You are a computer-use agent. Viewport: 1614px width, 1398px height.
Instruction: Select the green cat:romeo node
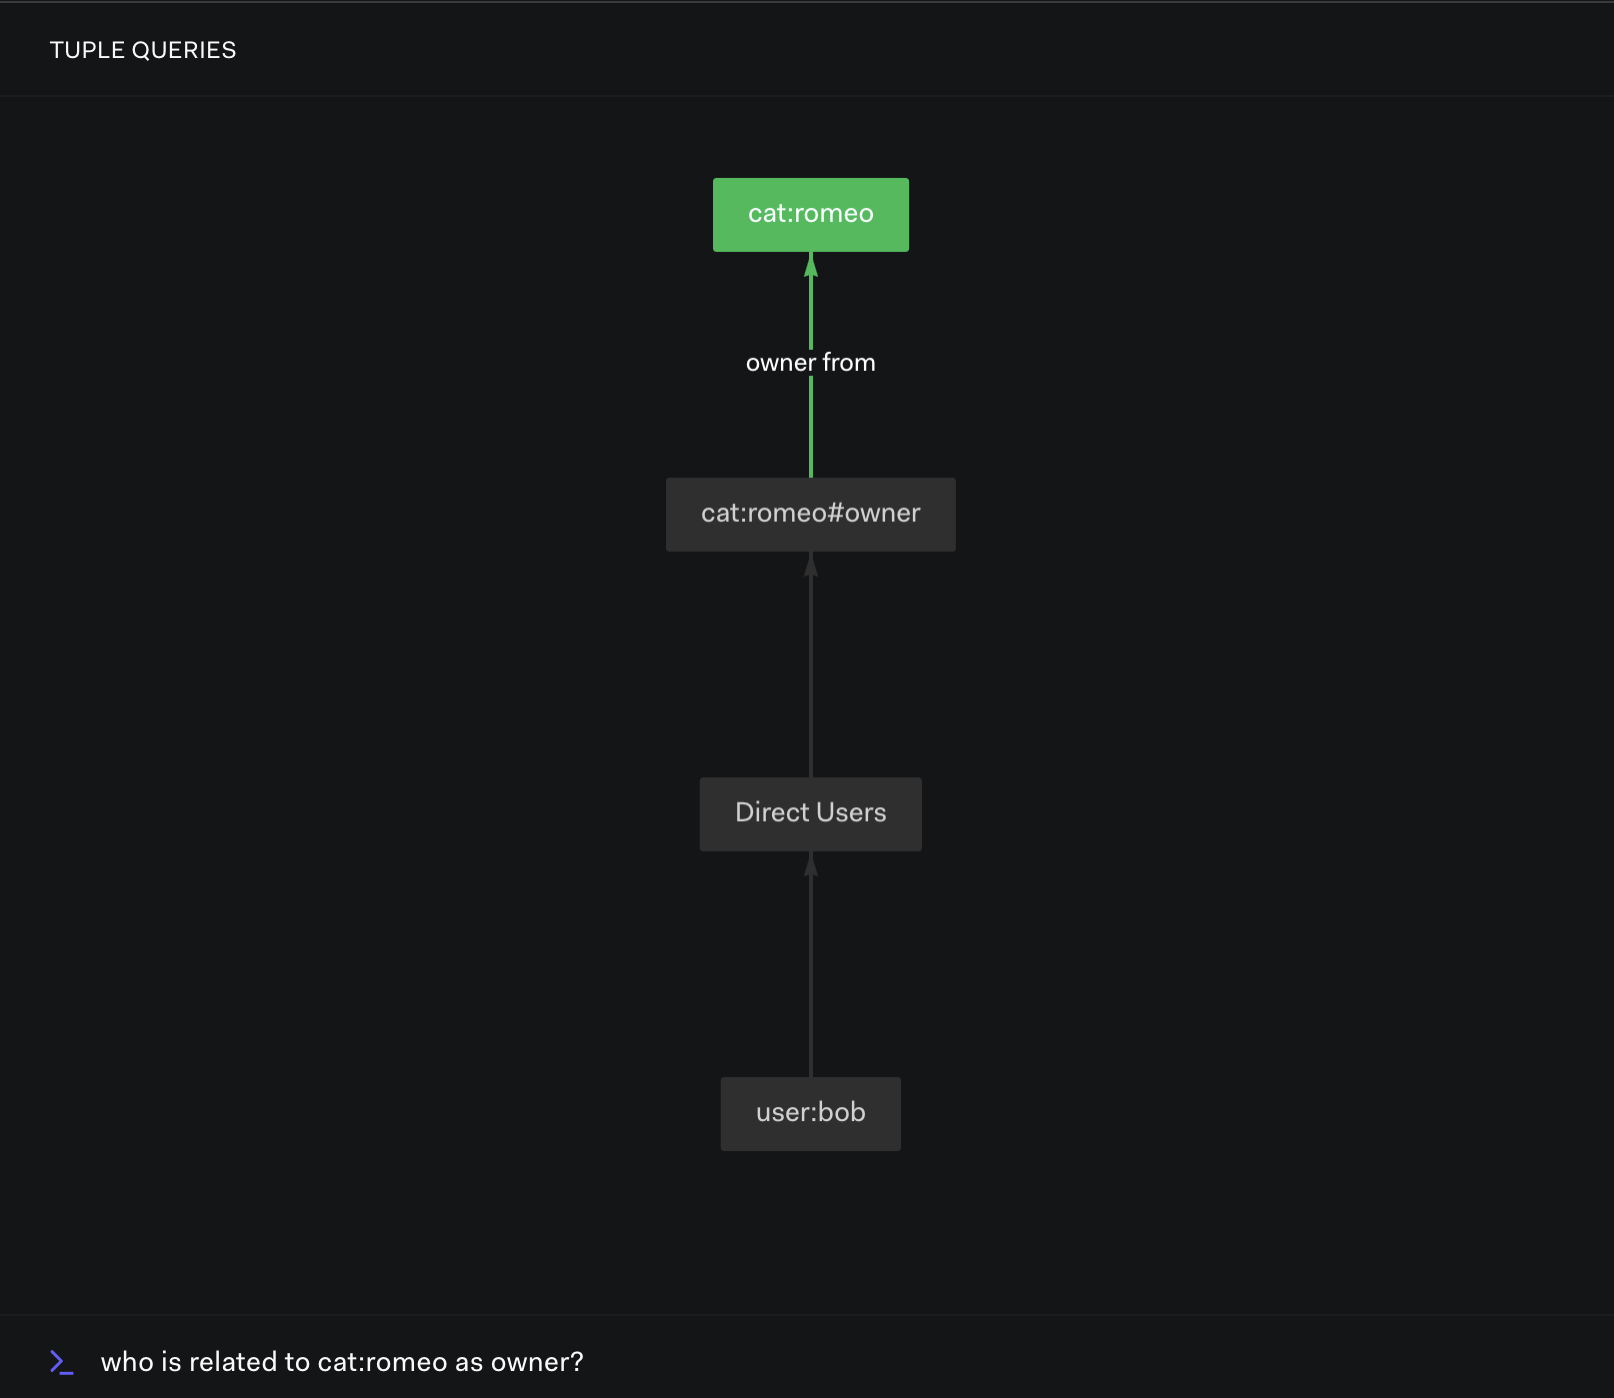point(811,214)
